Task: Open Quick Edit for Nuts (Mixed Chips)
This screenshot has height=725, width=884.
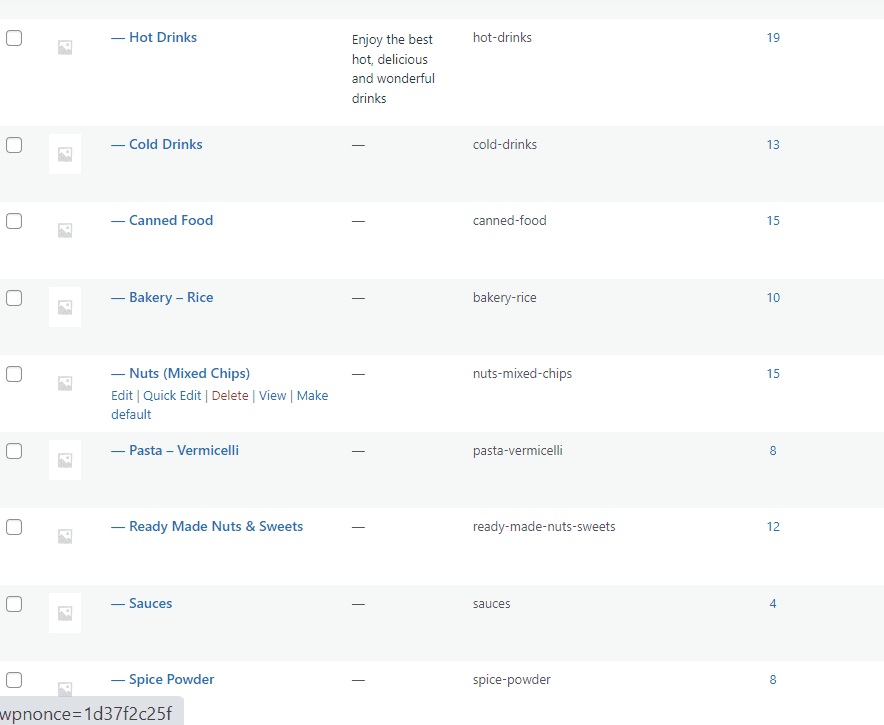Action: [x=172, y=396]
